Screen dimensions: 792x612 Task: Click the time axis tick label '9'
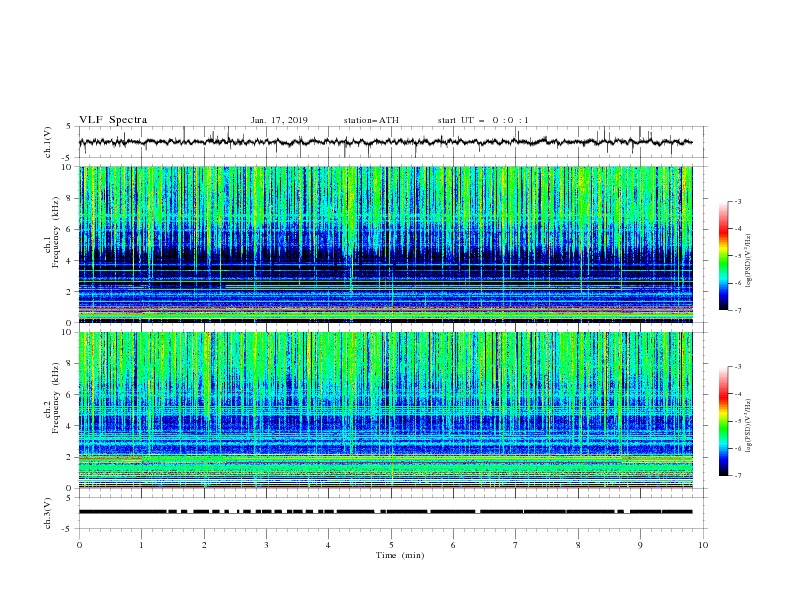pyautogui.click(x=640, y=545)
